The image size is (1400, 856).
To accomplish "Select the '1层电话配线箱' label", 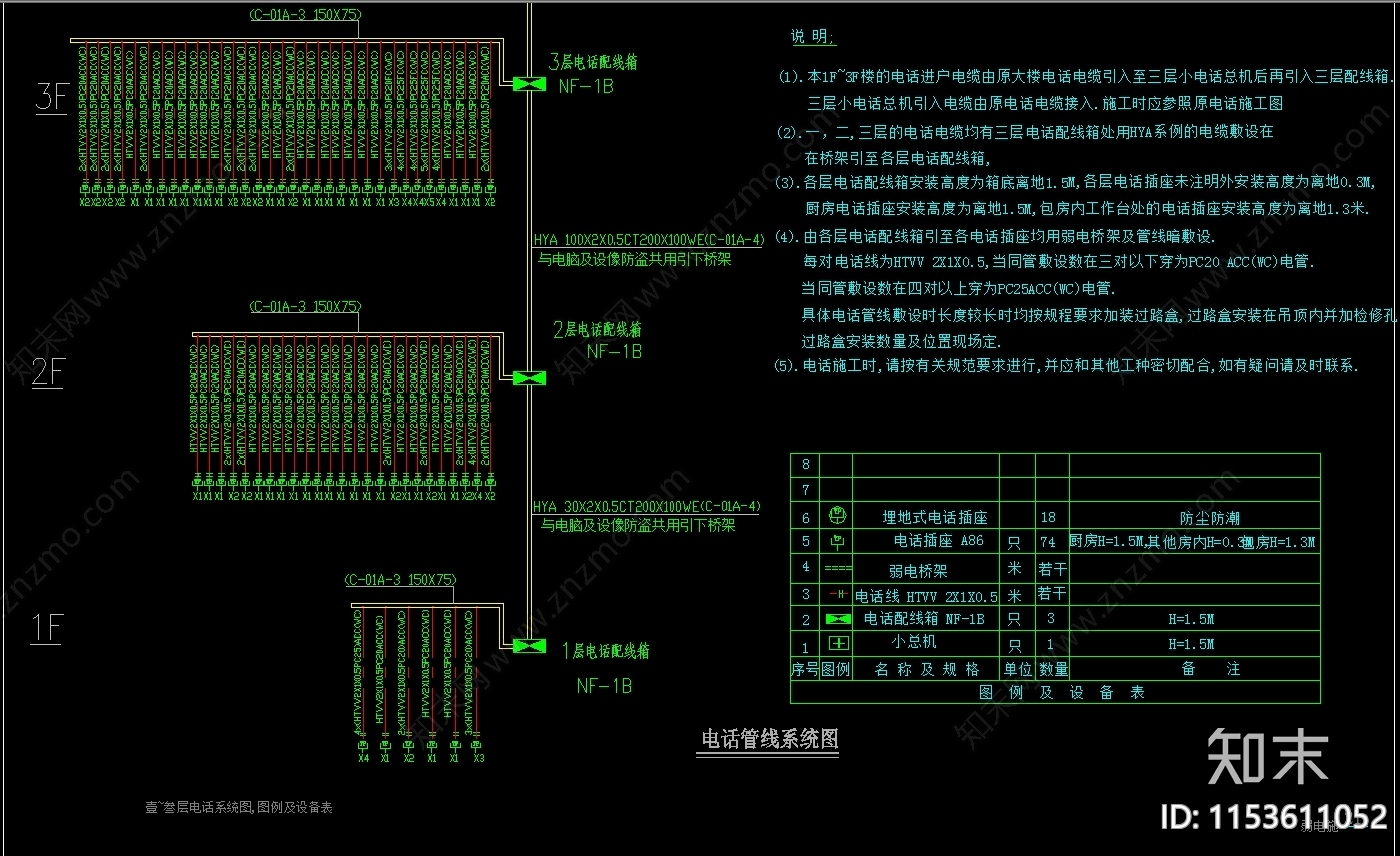I will tap(605, 651).
